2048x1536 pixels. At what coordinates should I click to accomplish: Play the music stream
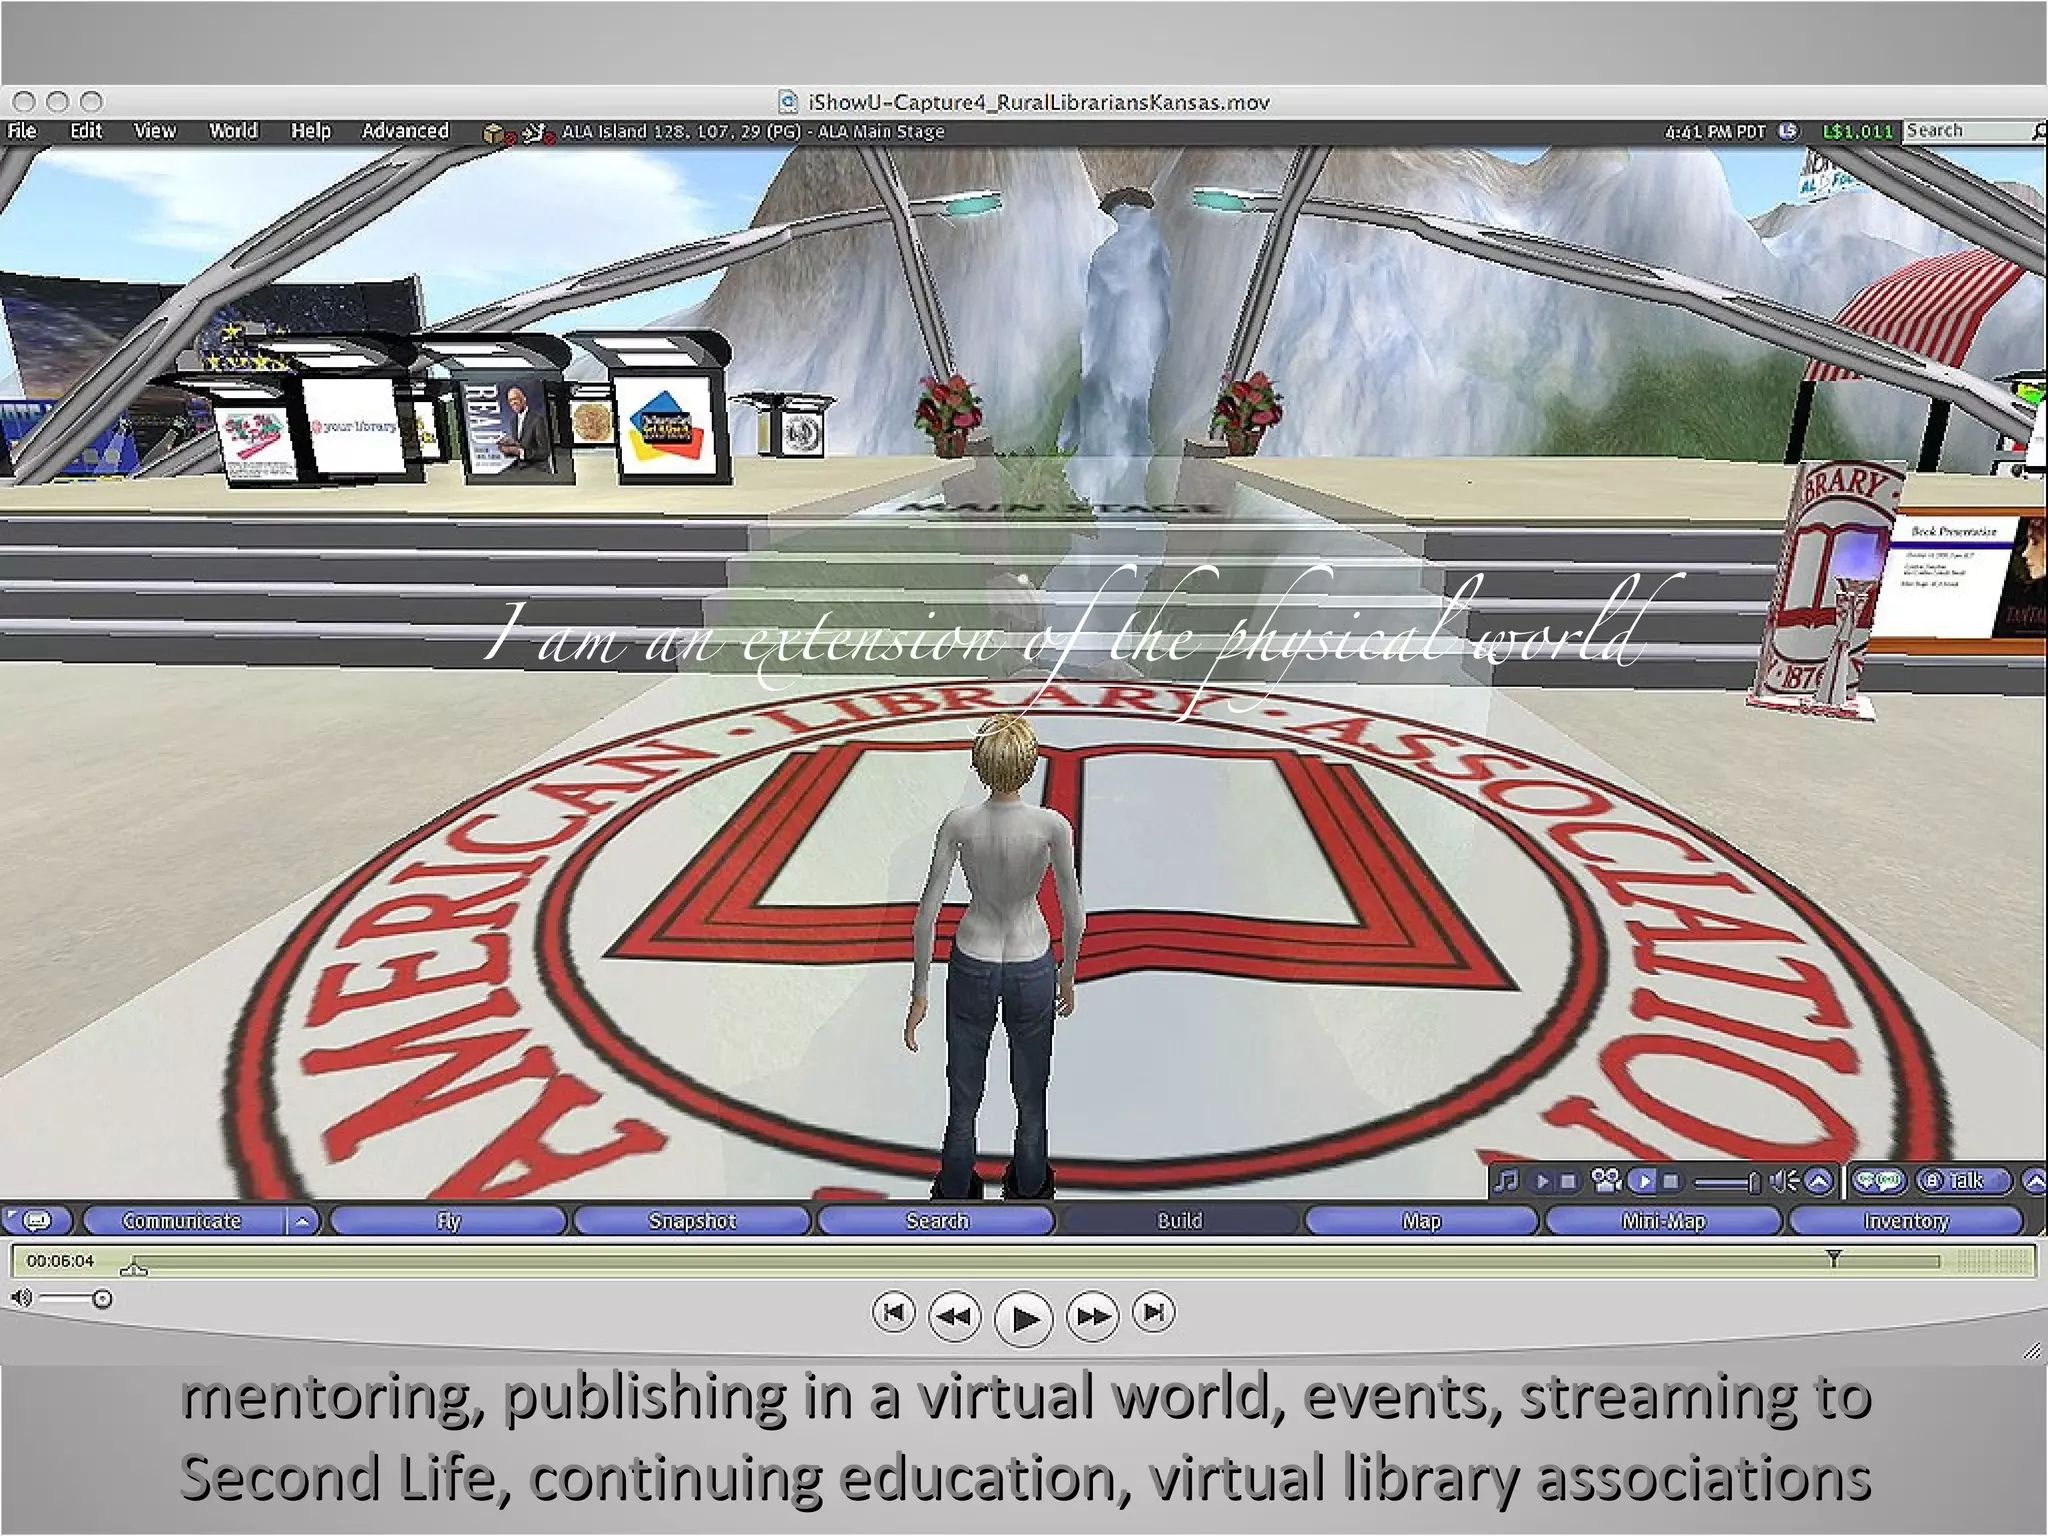point(1543,1181)
